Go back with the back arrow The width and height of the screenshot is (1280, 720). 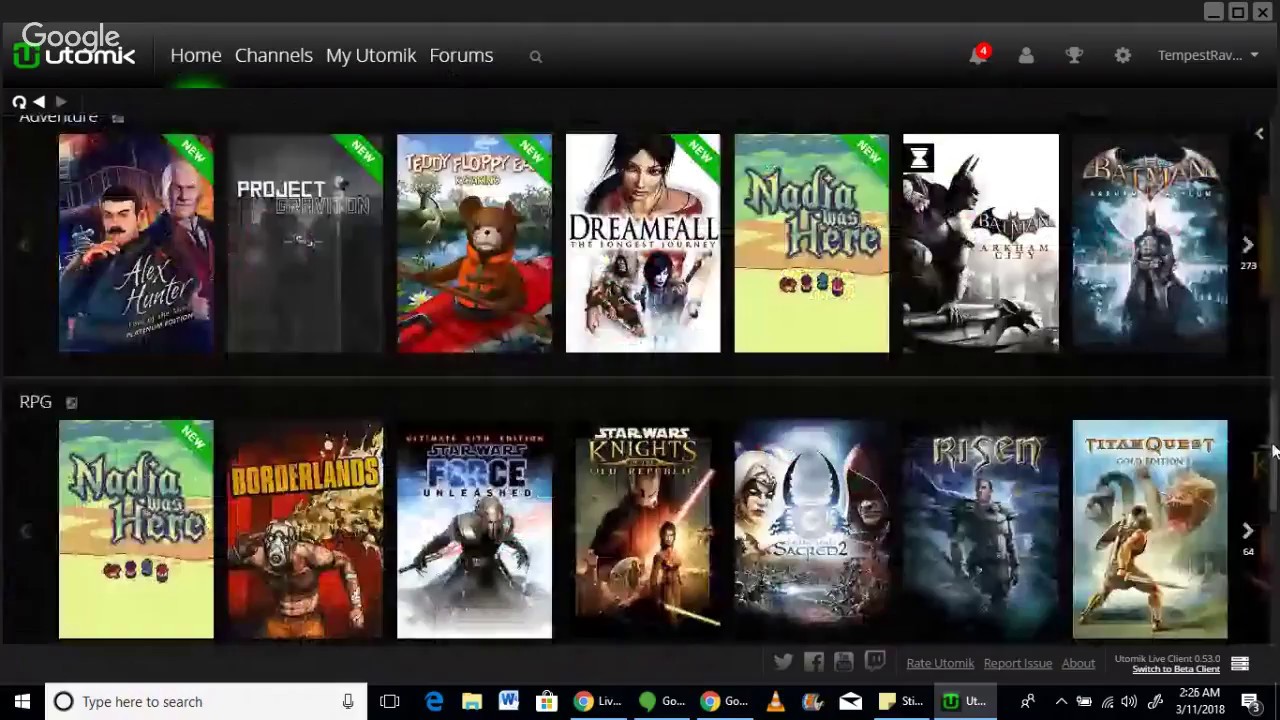coord(39,102)
